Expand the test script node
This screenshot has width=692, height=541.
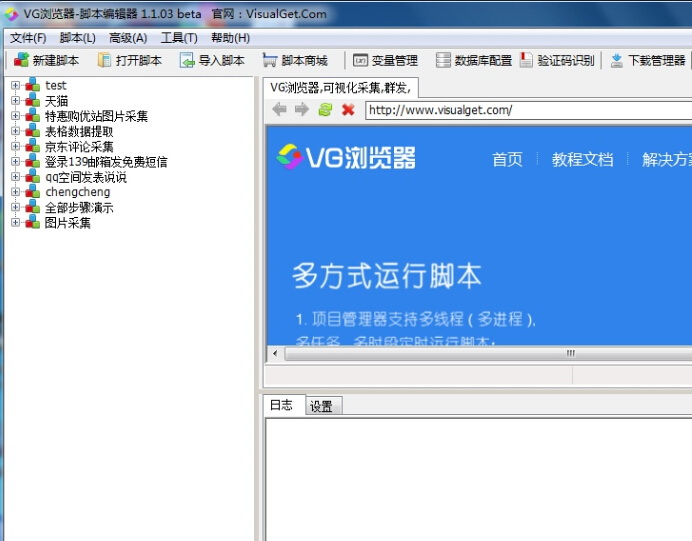(x=15, y=85)
